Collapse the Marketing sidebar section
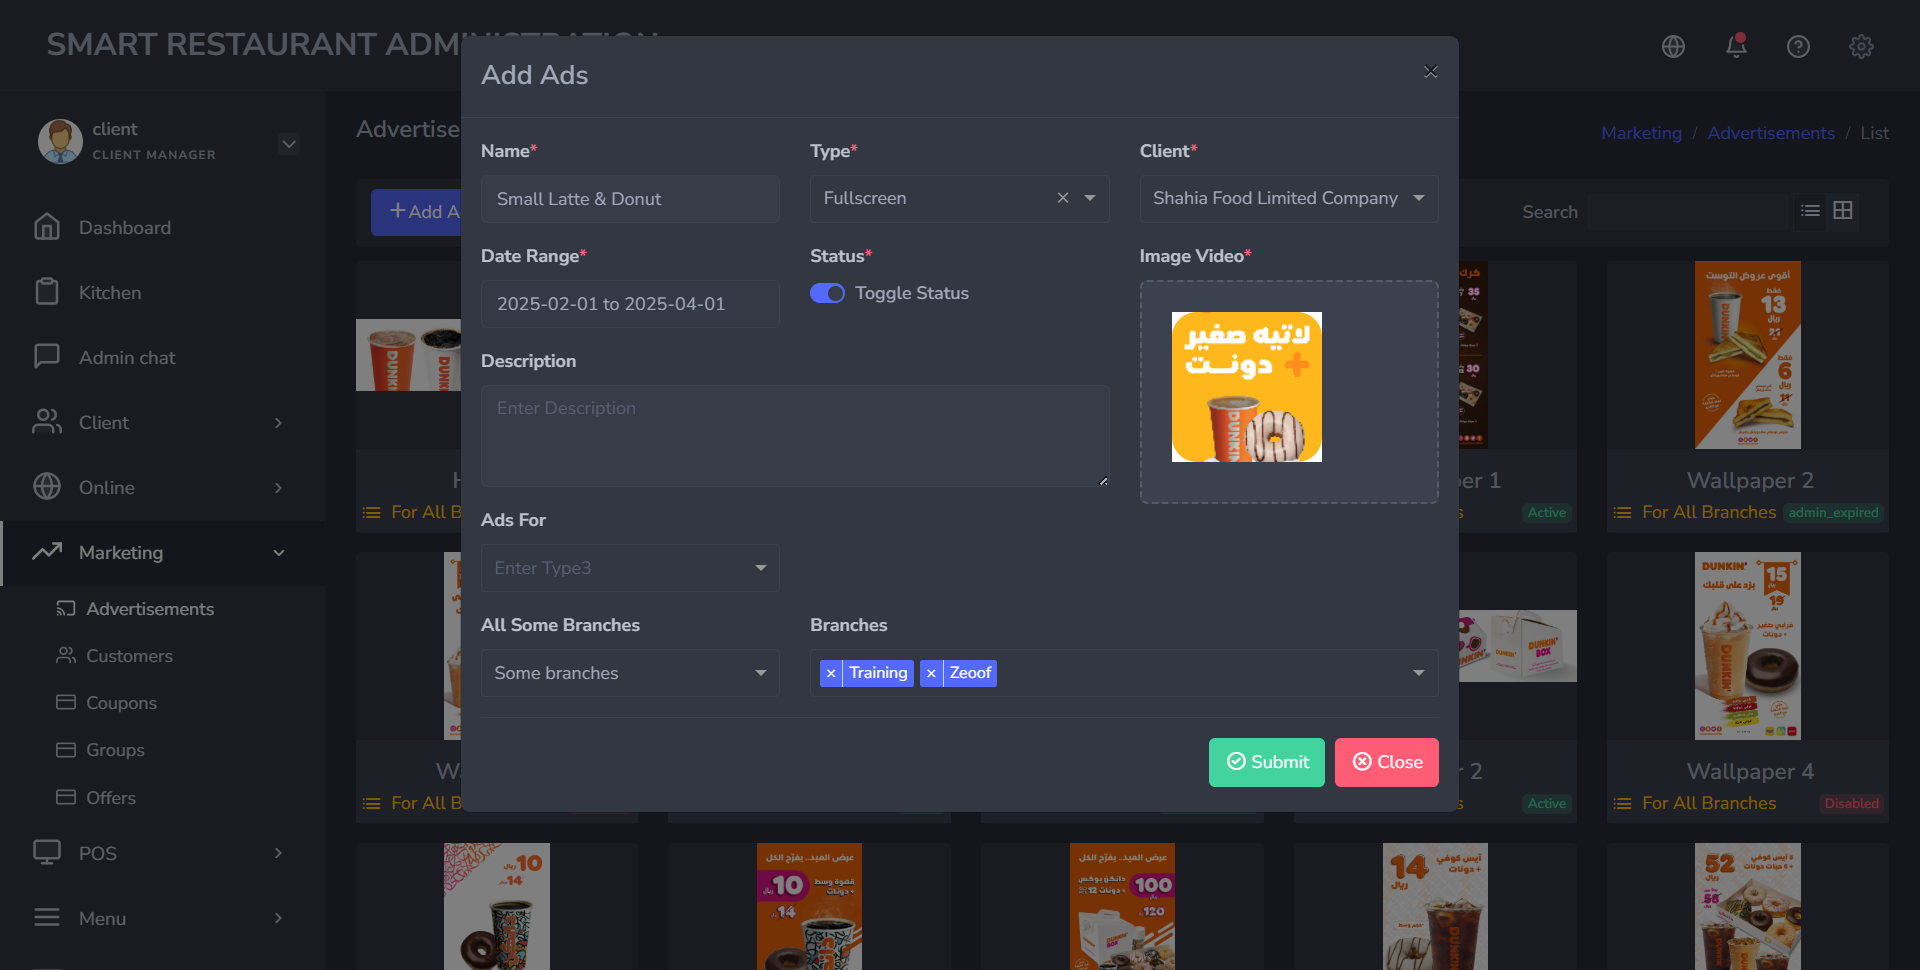 point(278,553)
